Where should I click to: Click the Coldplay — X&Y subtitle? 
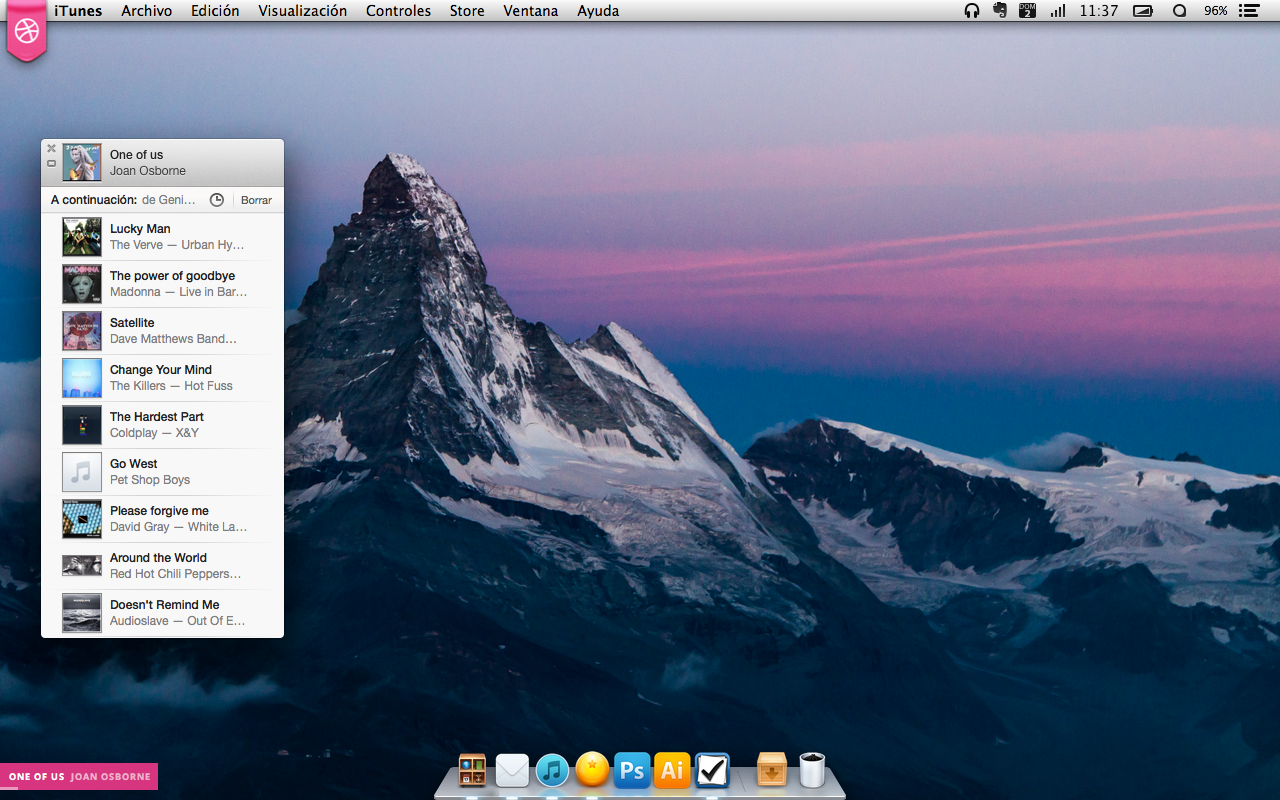(x=154, y=433)
